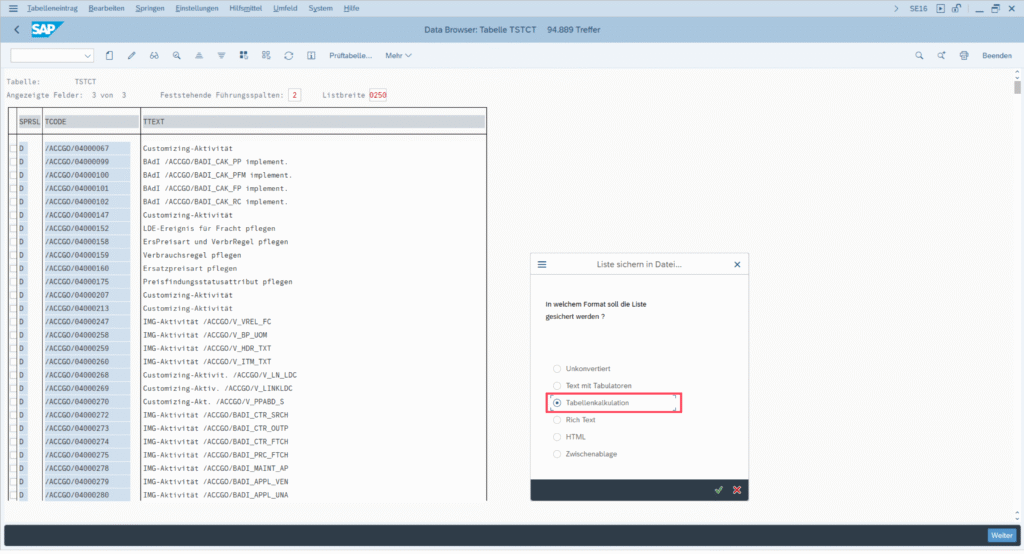Click the magnifier details icon in left toolbar
Image resolution: width=1024 pixels, height=554 pixels.
[x=176, y=56]
